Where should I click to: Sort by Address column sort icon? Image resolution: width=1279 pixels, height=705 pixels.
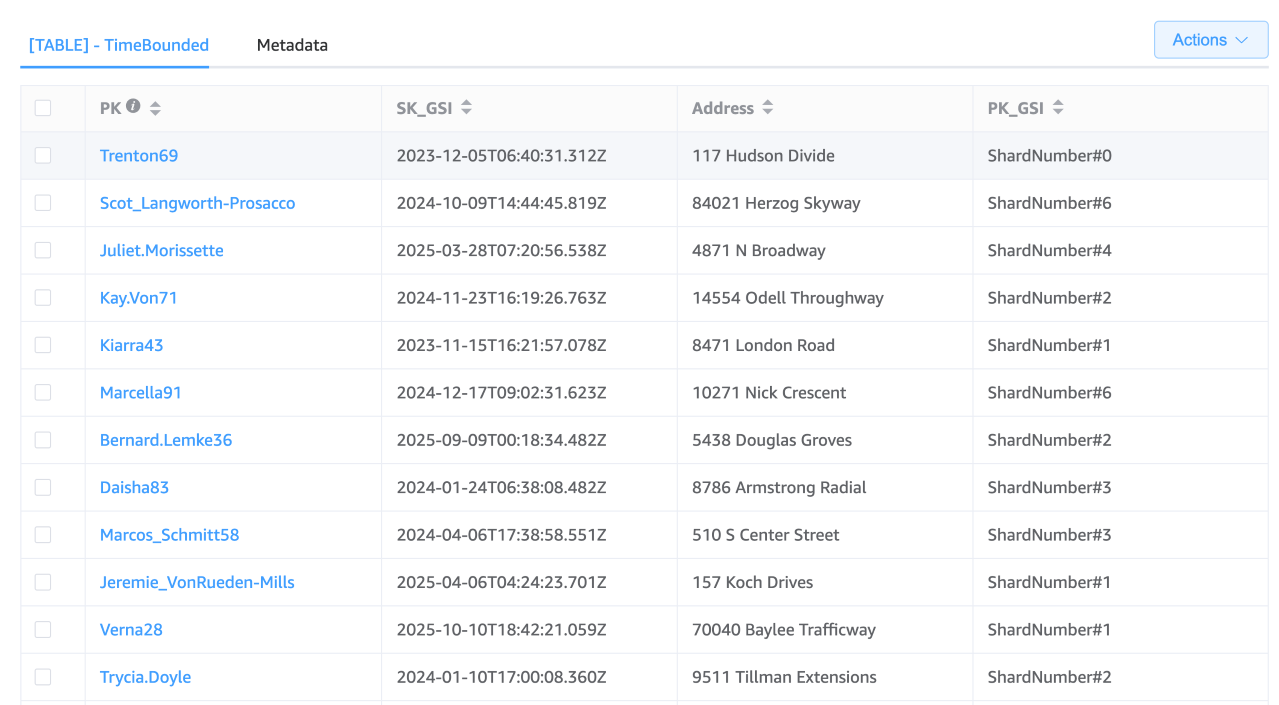(767, 108)
